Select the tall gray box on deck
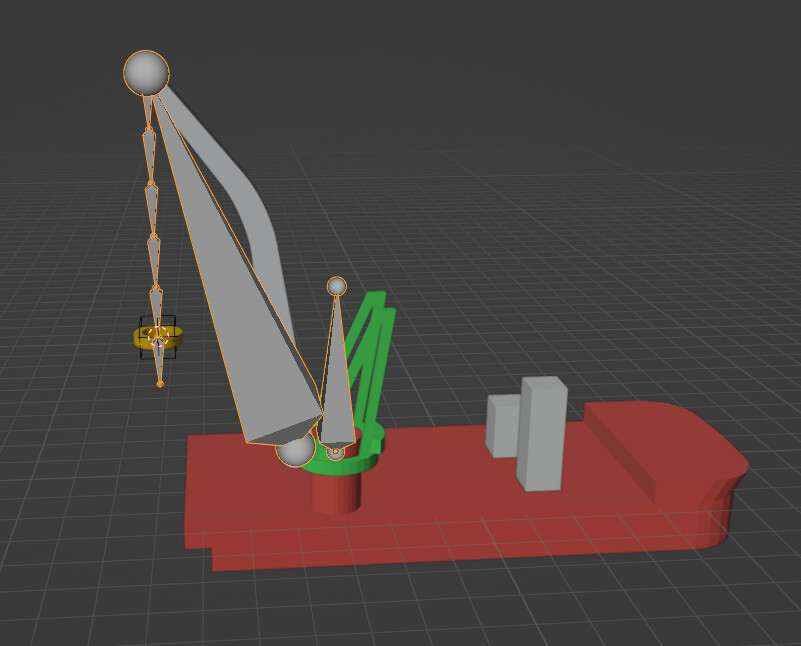801x646 pixels. pyautogui.click(x=541, y=434)
